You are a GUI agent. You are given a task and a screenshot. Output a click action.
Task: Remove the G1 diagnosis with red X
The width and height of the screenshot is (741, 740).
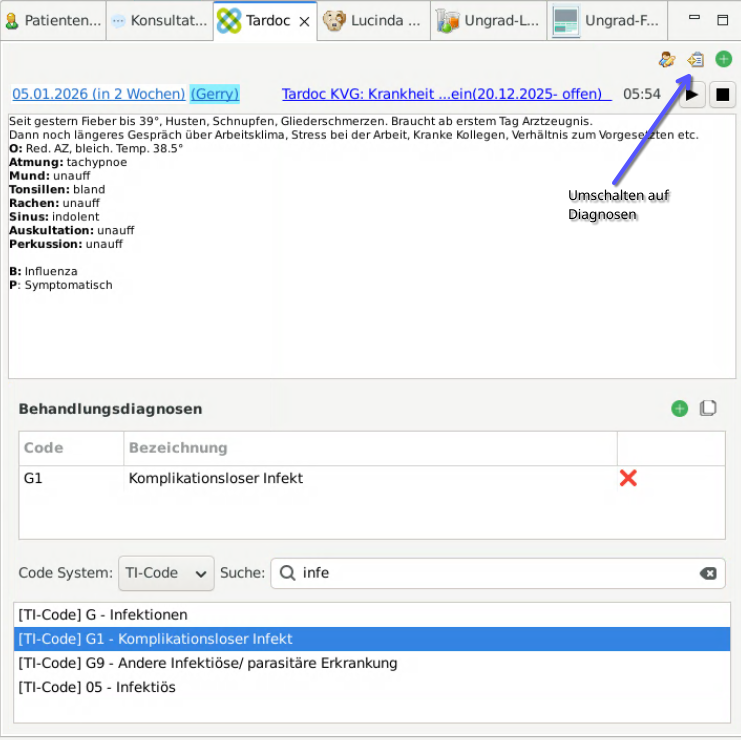point(628,478)
